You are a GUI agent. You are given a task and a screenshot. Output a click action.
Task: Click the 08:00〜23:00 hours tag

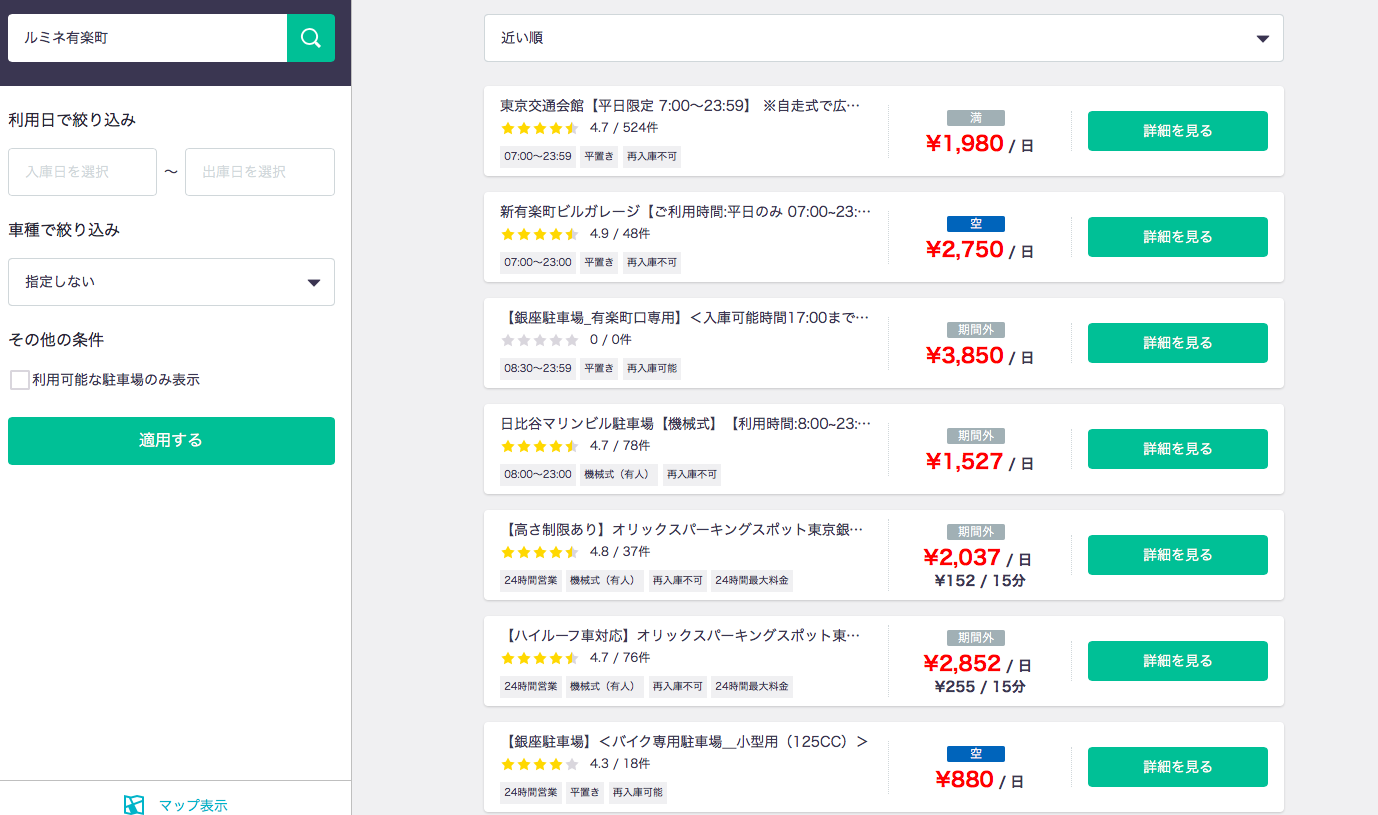coord(538,474)
